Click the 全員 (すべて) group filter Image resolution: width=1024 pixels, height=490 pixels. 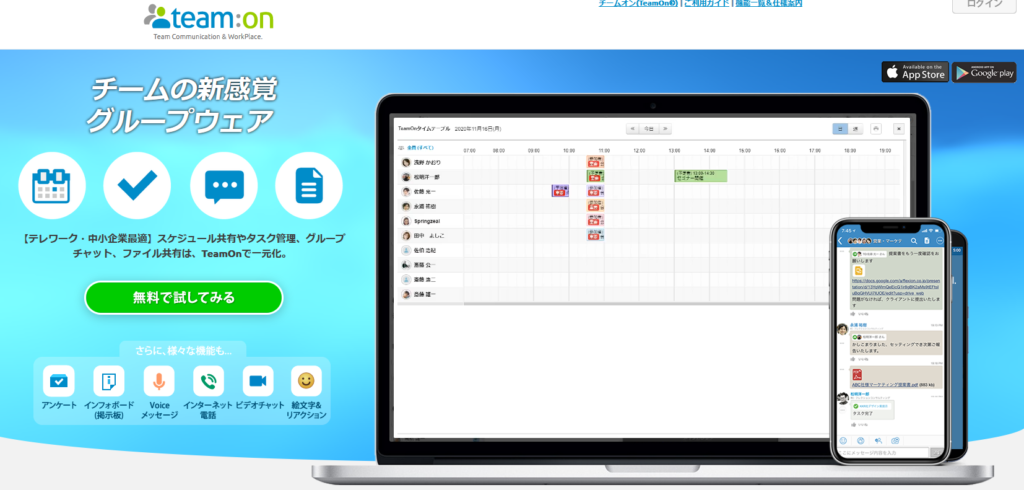pos(419,148)
